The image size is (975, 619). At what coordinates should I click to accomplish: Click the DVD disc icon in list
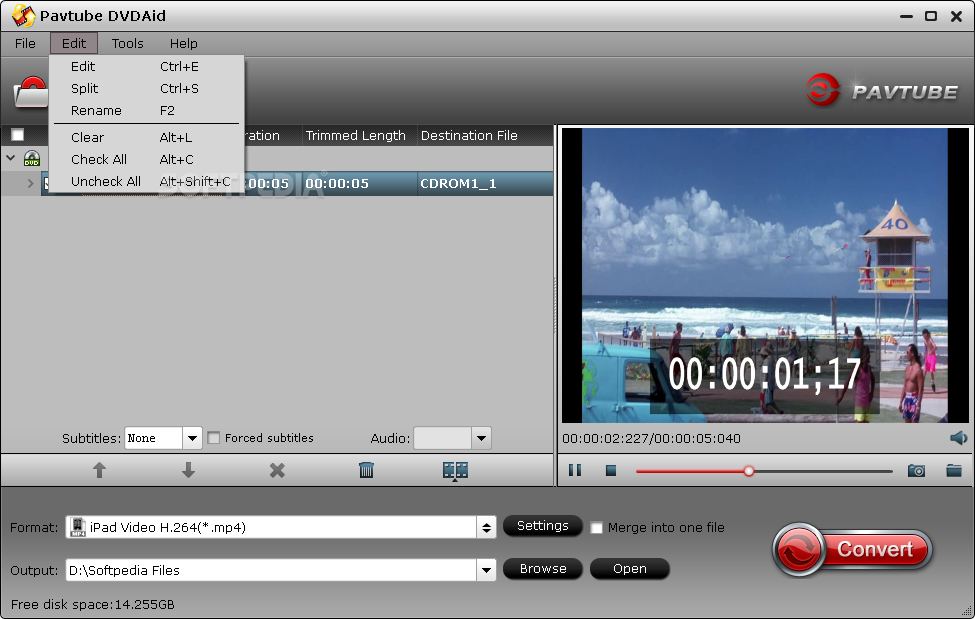pyautogui.click(x=32, y=159)
